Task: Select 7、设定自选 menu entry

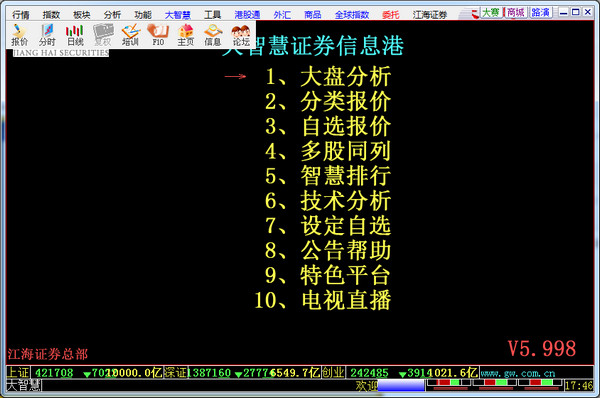Action: coord(328,225)
